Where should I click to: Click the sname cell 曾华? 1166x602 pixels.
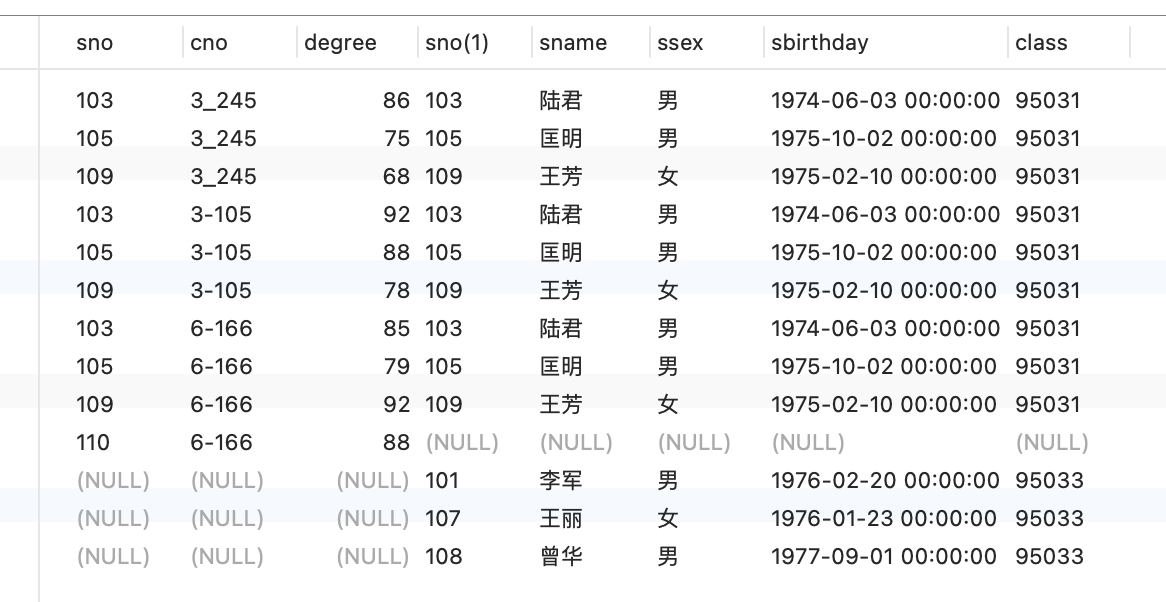pos(561,557)
